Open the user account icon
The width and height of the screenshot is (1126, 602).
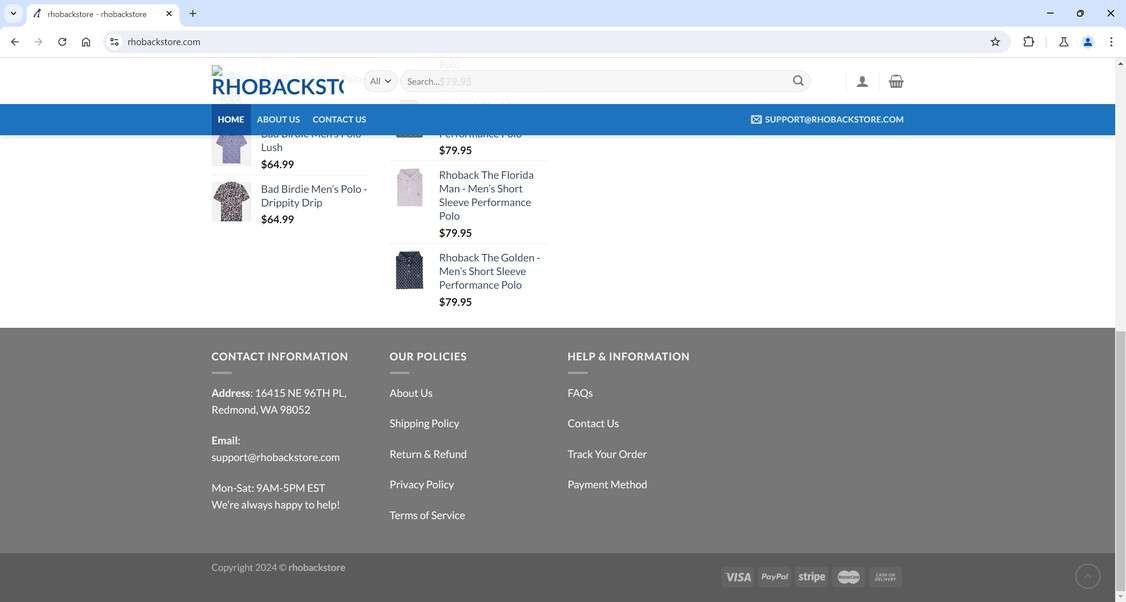click(x=862, y=82)
